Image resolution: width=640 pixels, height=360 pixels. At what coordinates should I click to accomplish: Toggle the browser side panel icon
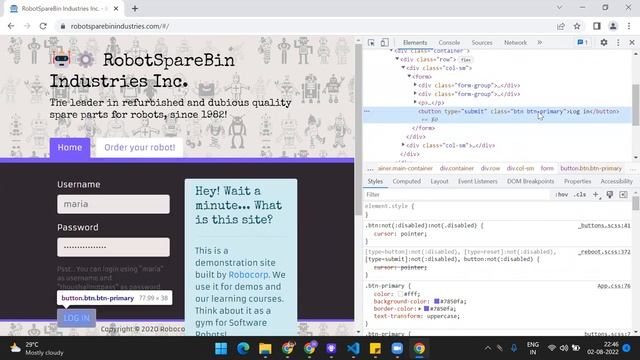(597, 26)
